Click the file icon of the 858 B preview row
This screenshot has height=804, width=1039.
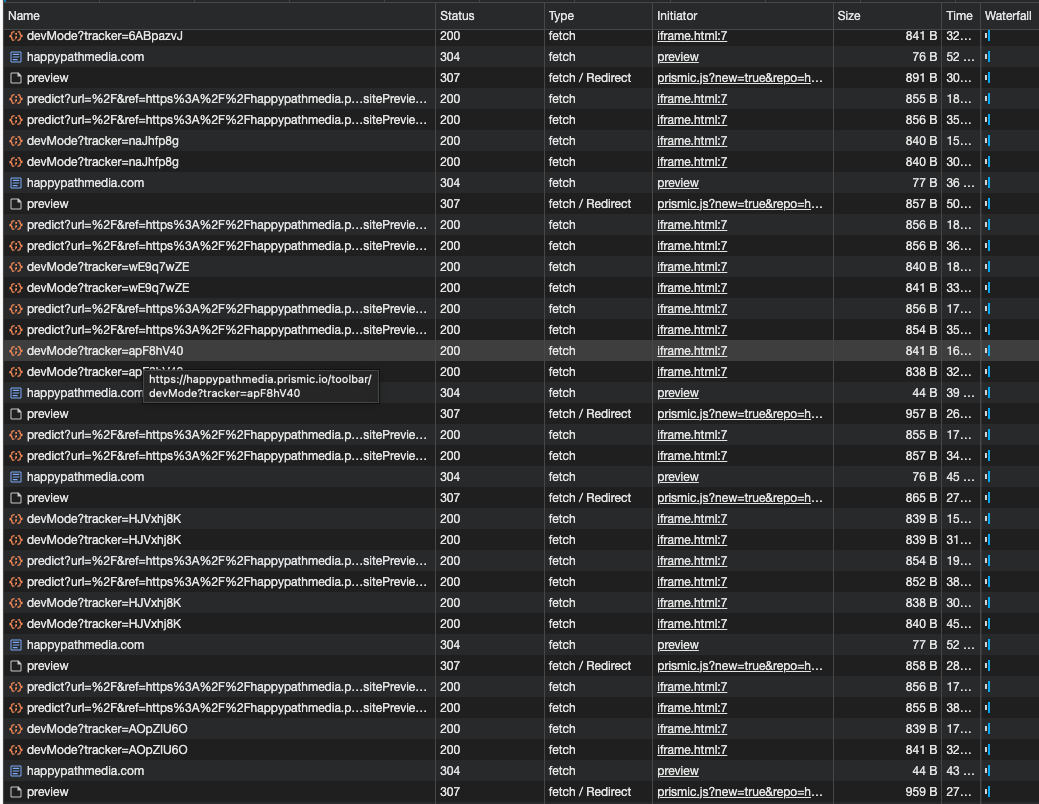coord(16,666)
